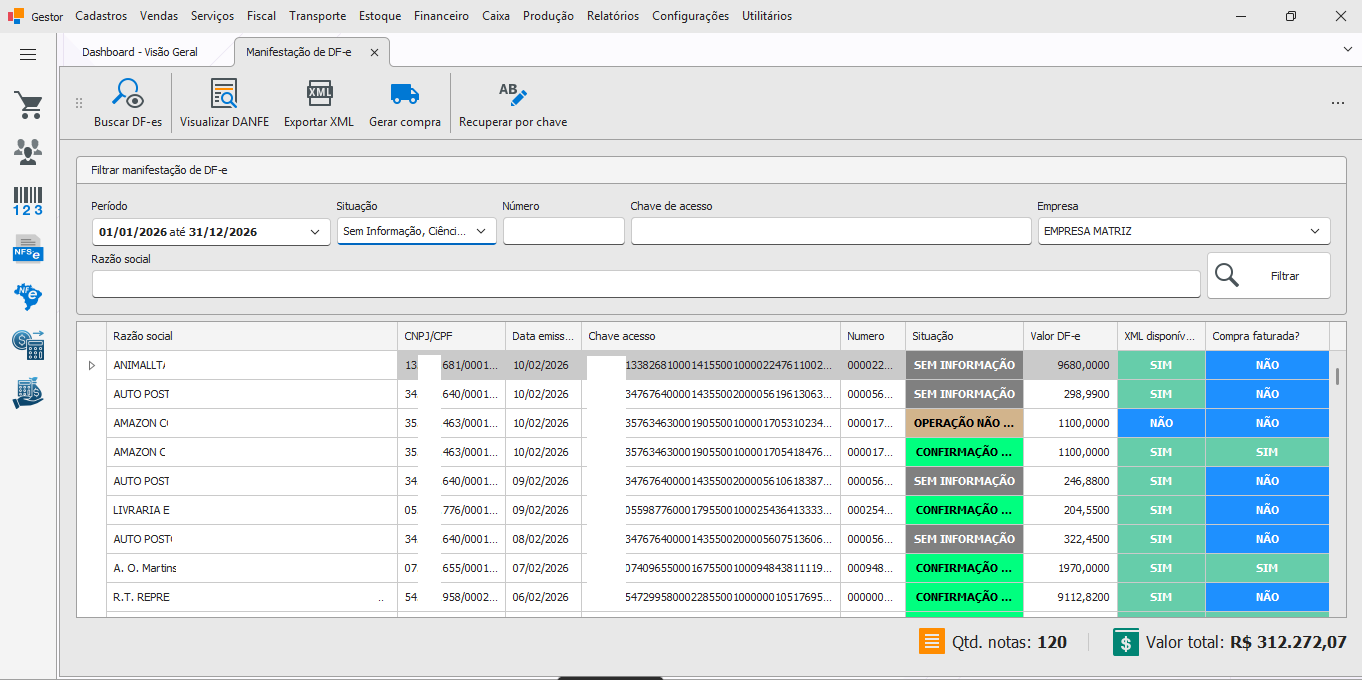Open the cash register sidebar icon
The width and height of the screenshot is (1362, 680).
click(x=28, y=393)
